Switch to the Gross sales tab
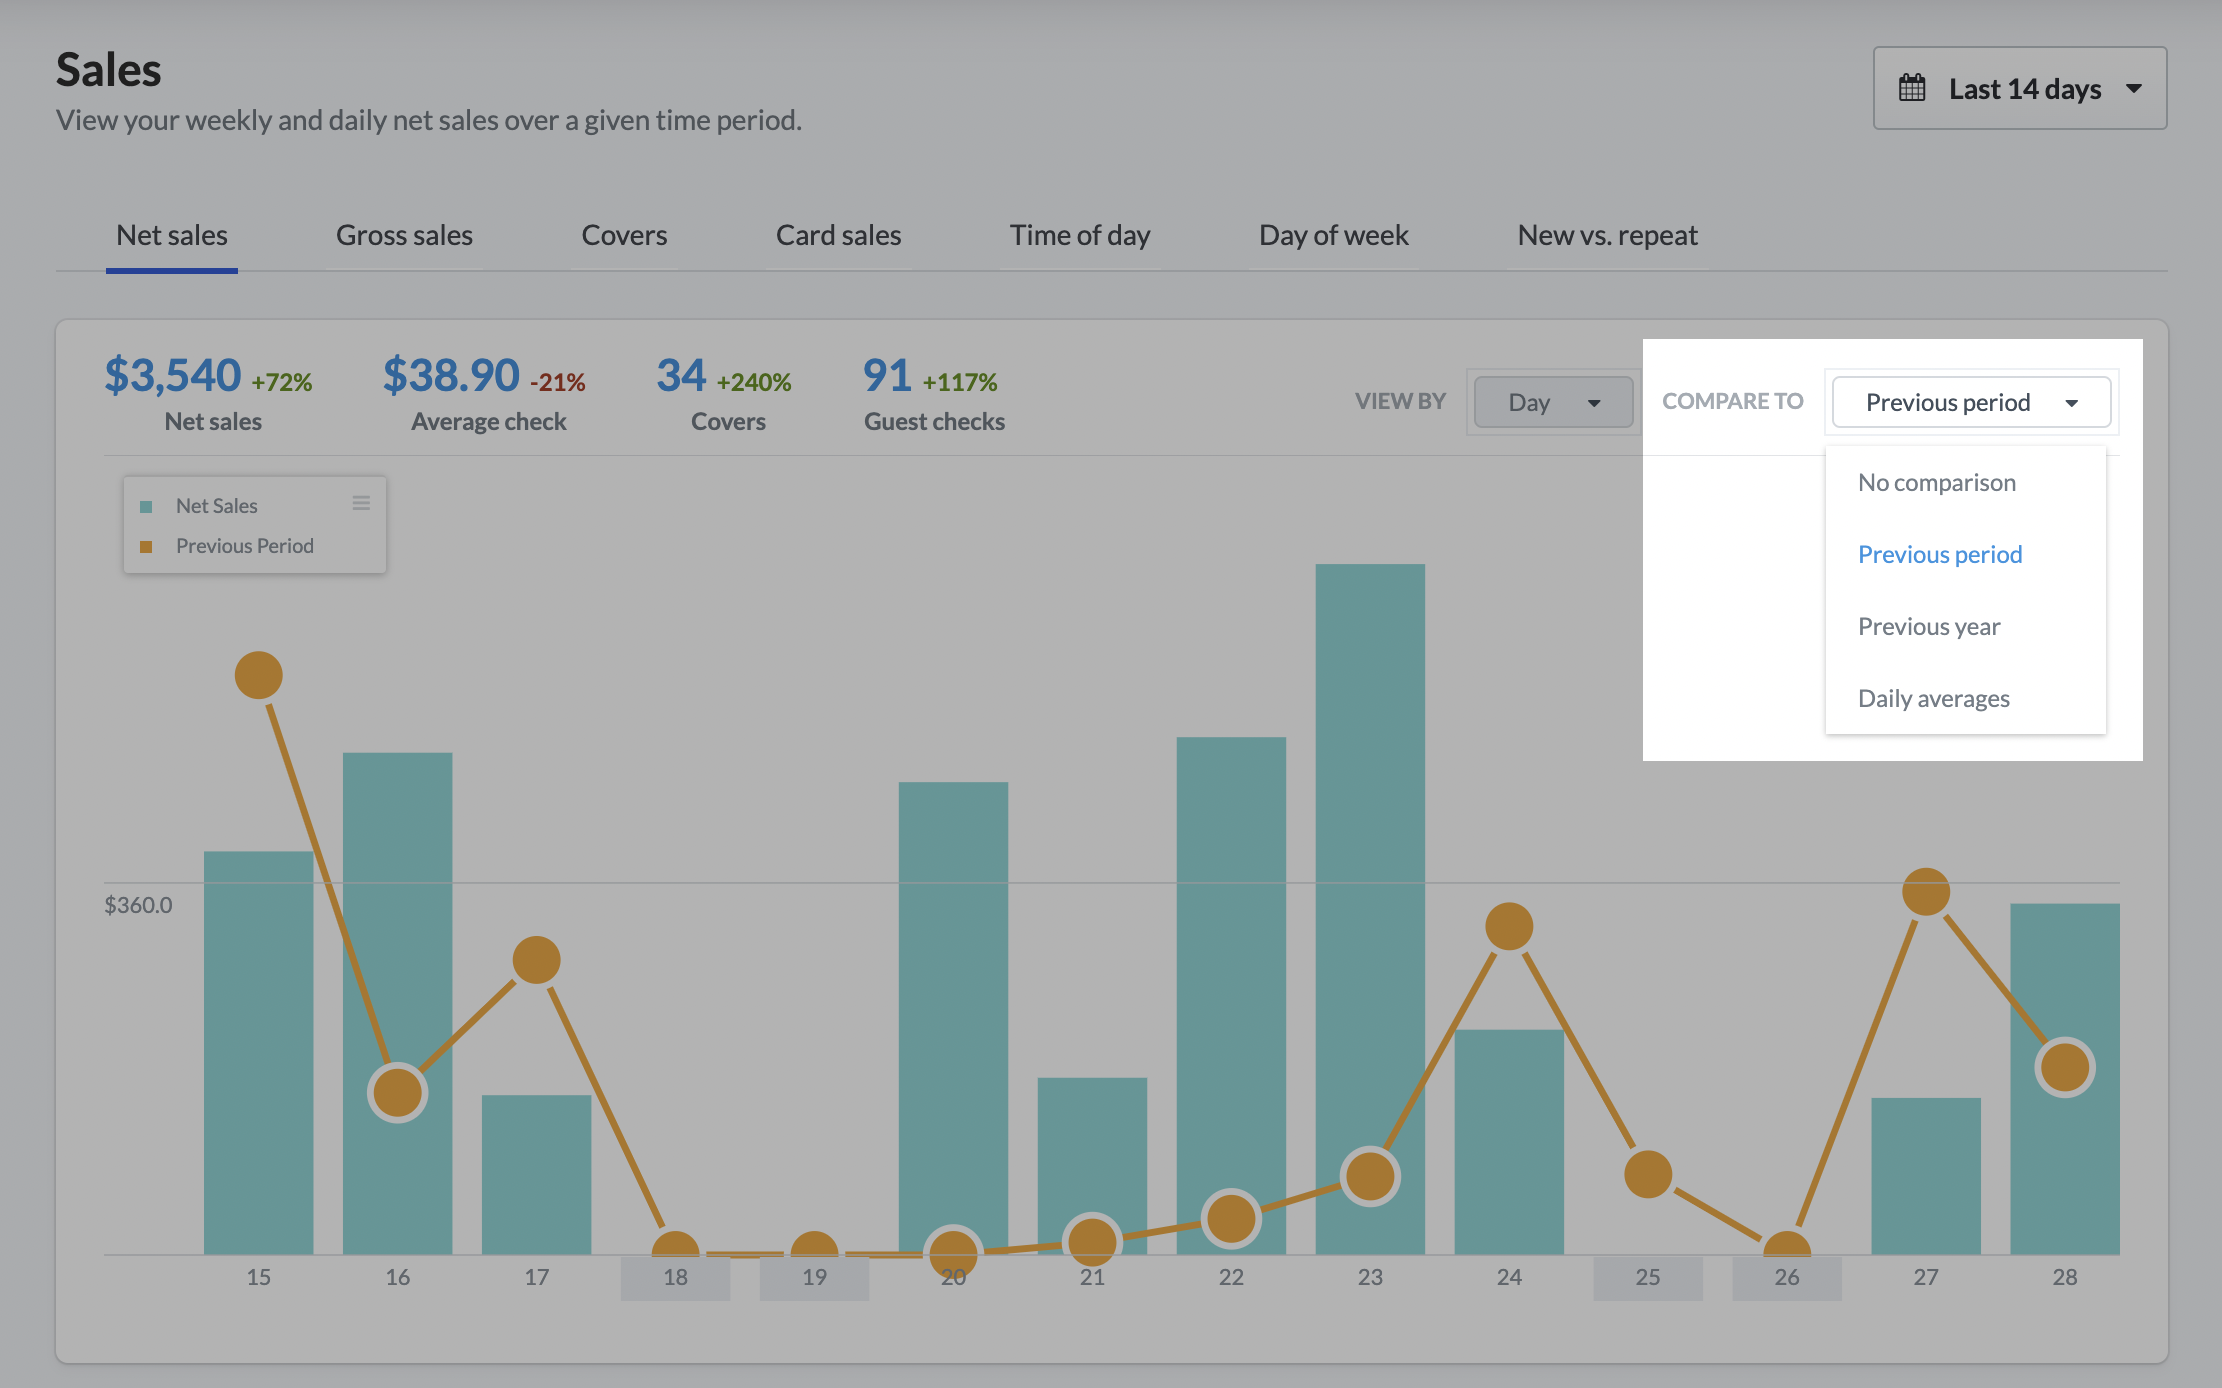The width and height of the screenshot is (2222, 1388). pos(404,236)
